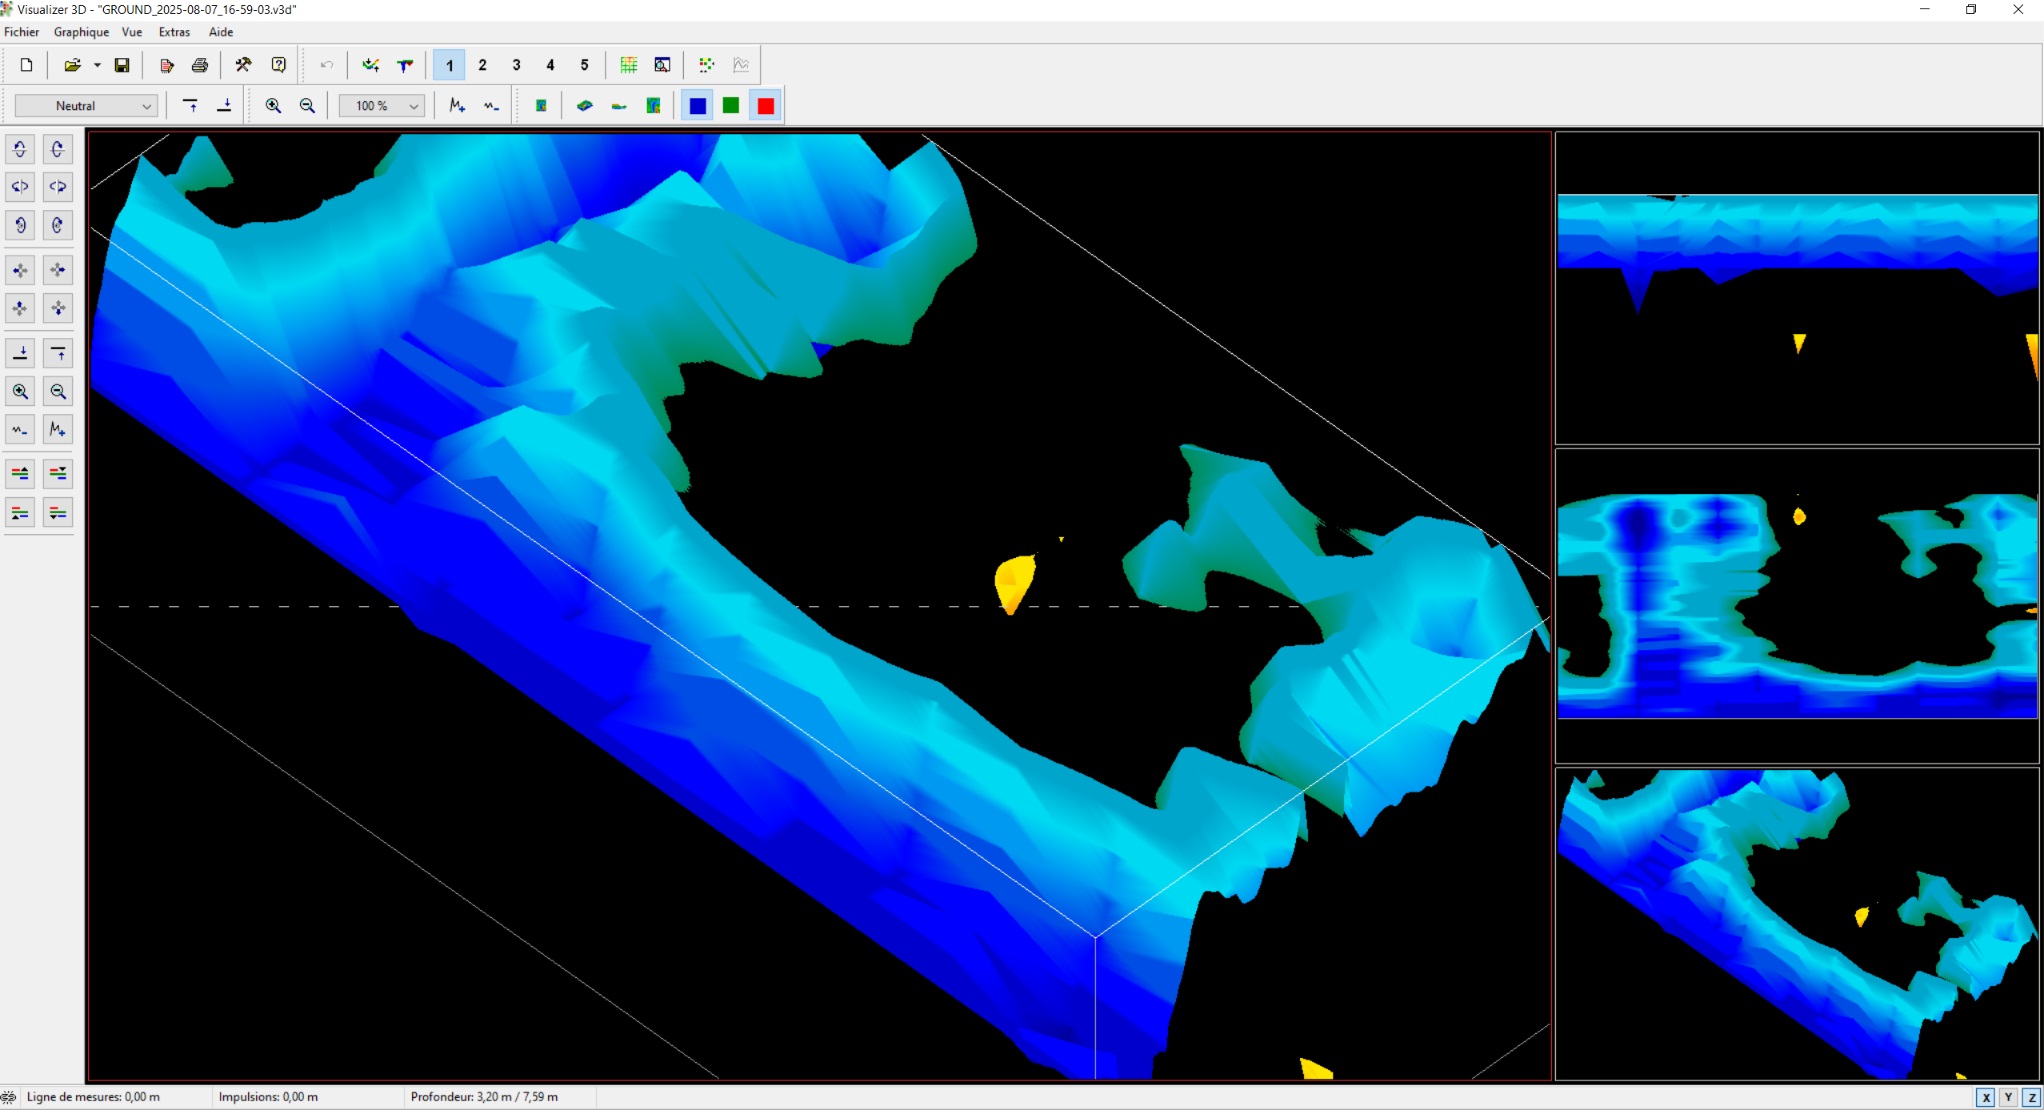Toggle the red color channel square
Image resolution: width=2044 pixels, height=1110 pixels.
(766, 106)
